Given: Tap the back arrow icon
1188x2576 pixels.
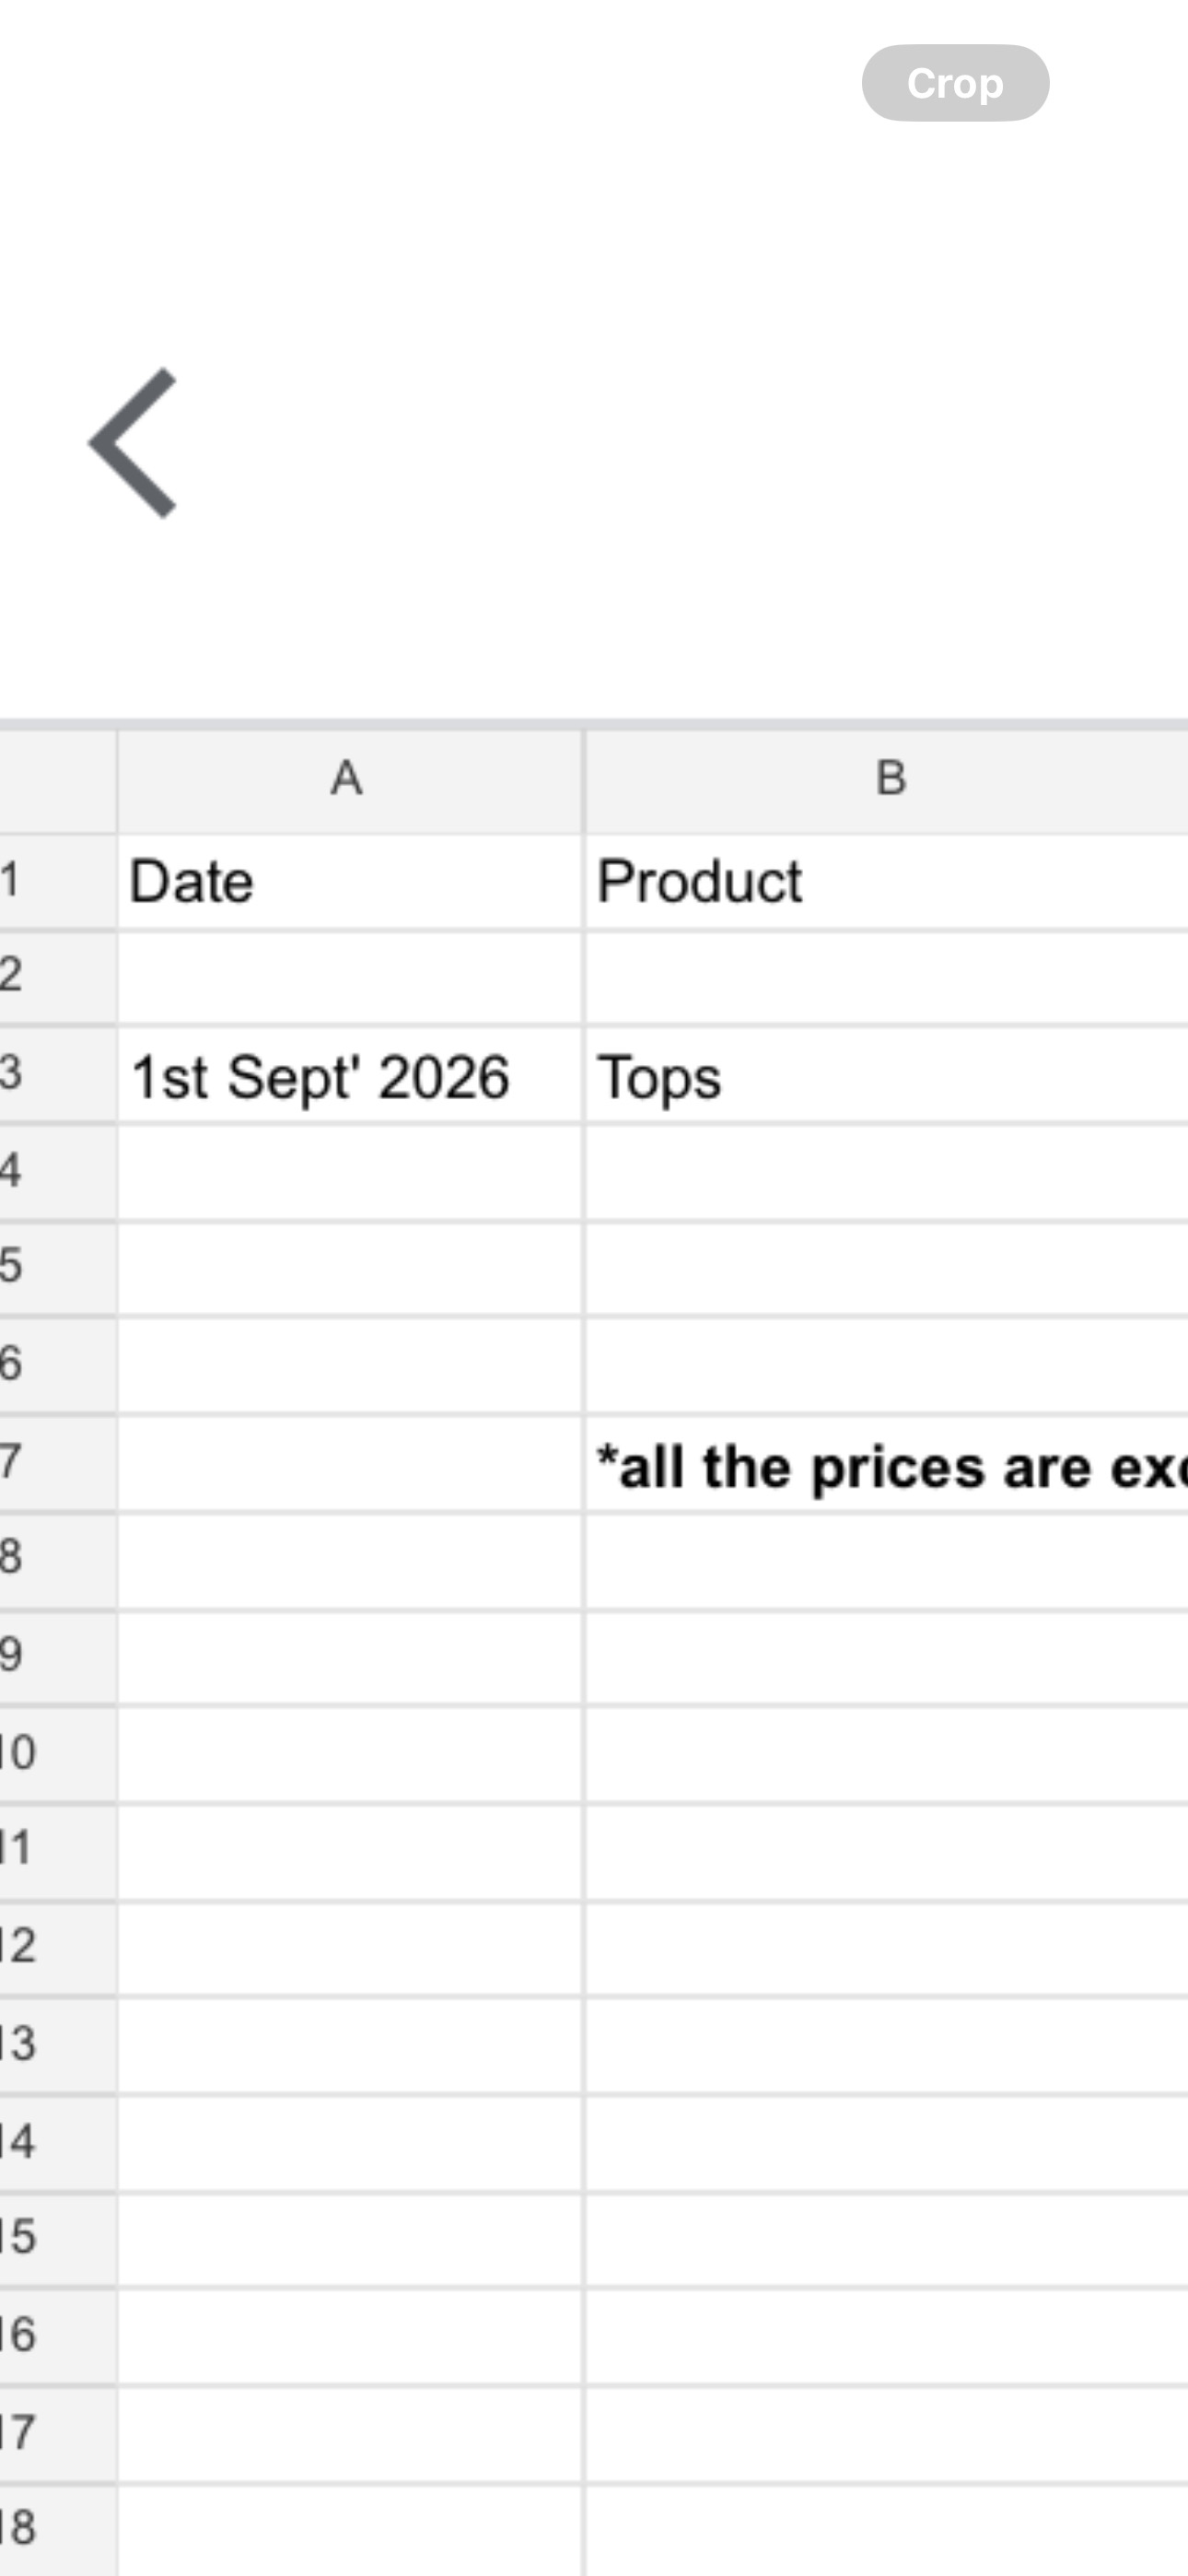Looking at the screenshot, I should (x=133, y=443).
